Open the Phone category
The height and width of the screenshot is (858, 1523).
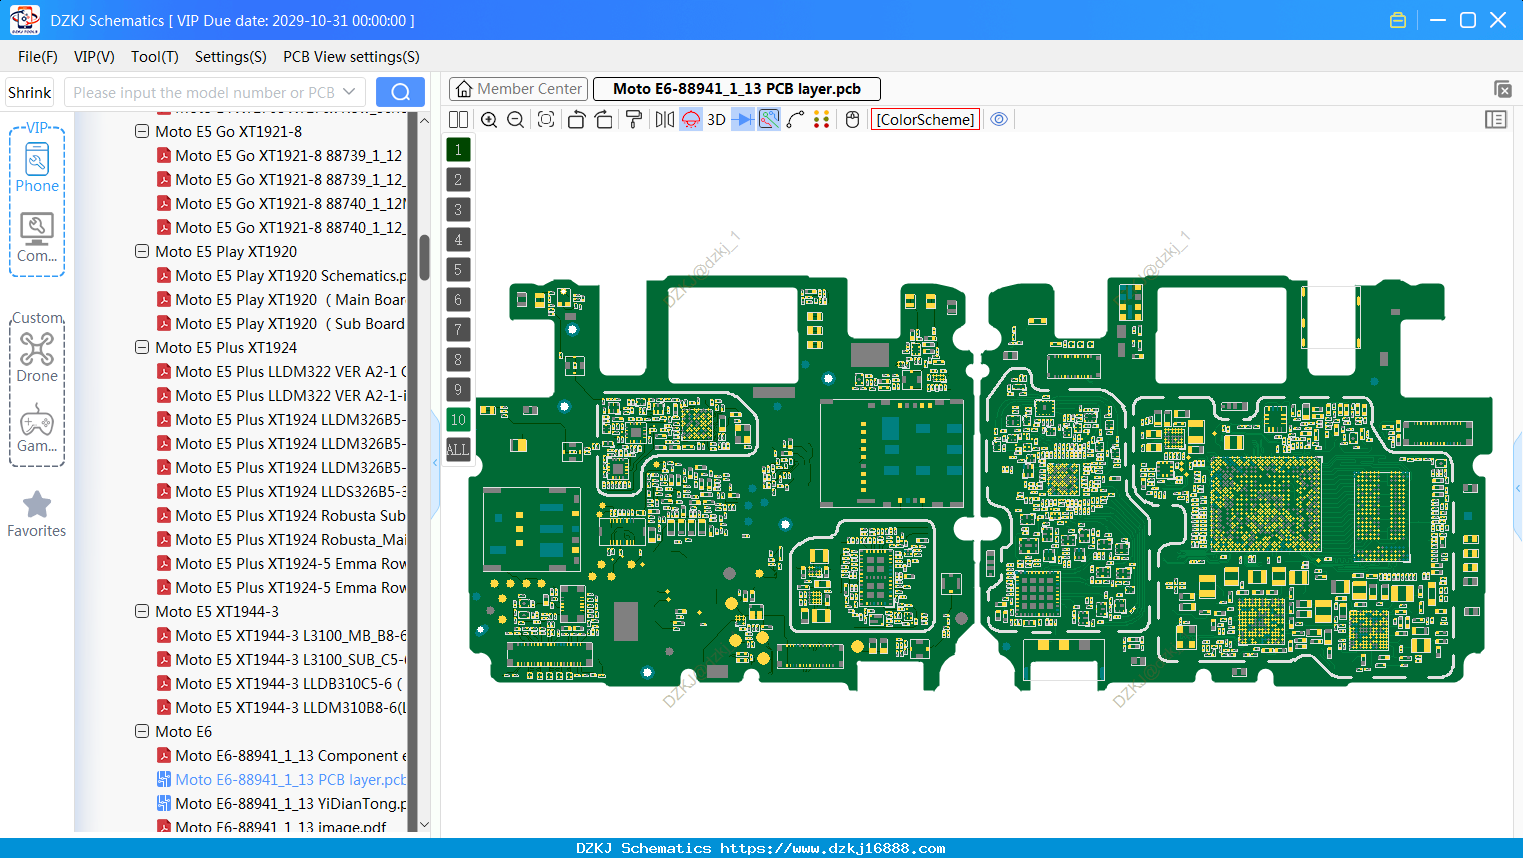[37, 167]
